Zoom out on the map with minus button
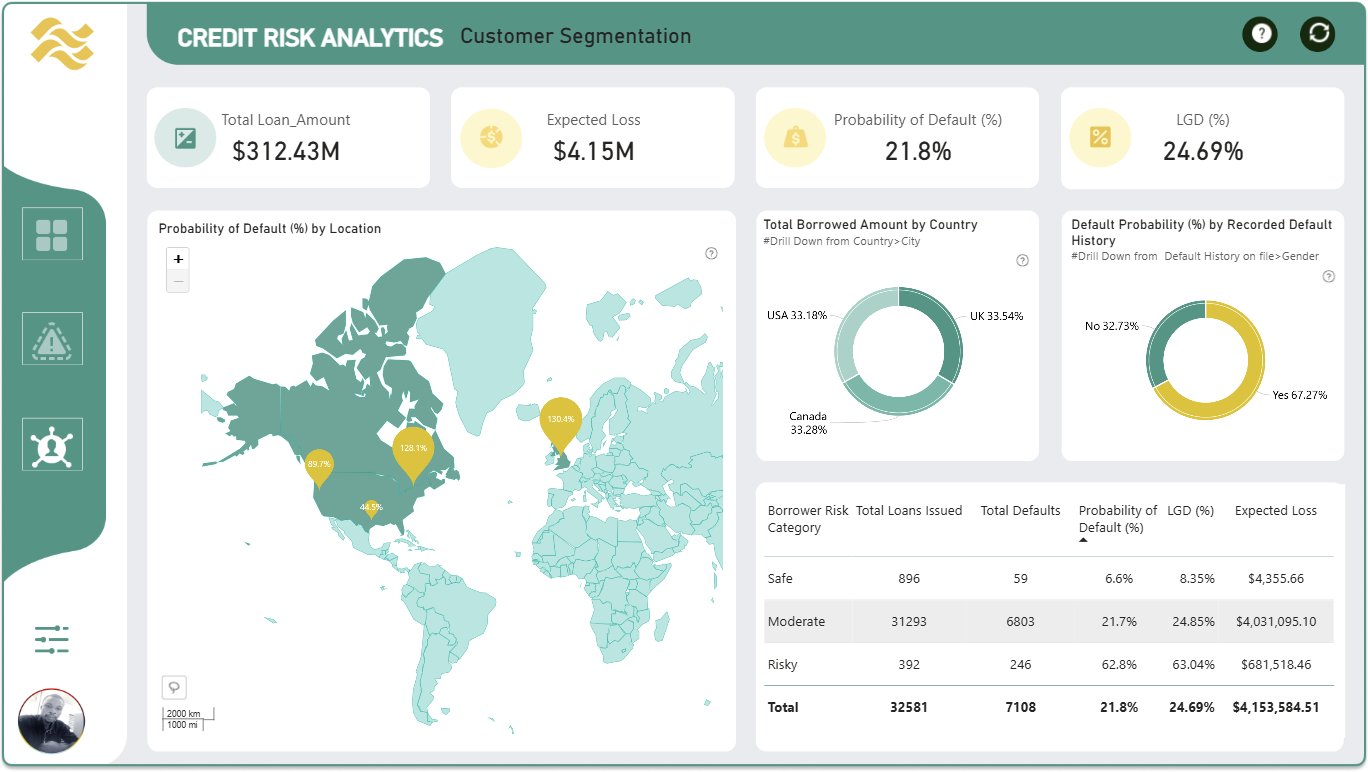This screenshot has width=1368, height=772. pos(178,282)
